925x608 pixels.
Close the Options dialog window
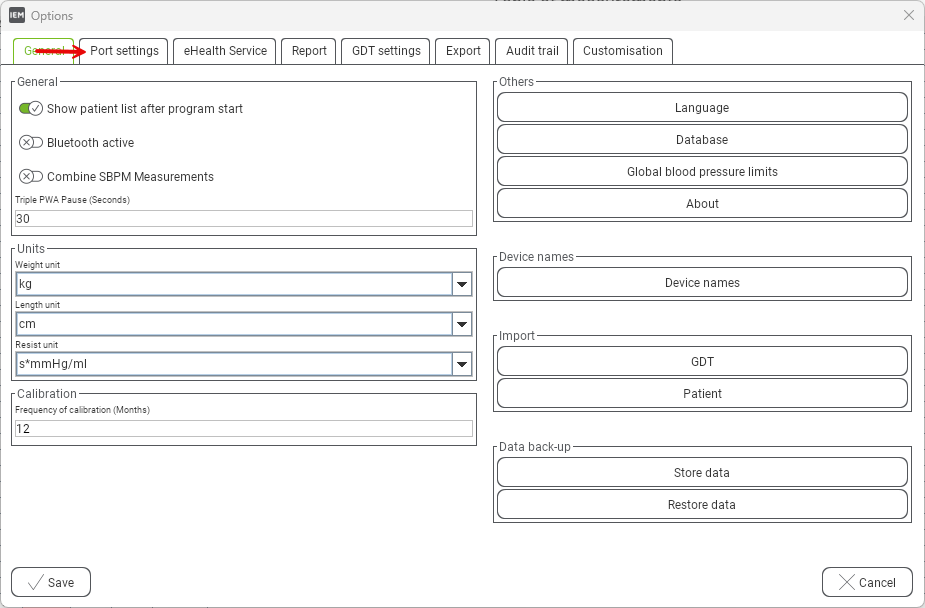908,15
